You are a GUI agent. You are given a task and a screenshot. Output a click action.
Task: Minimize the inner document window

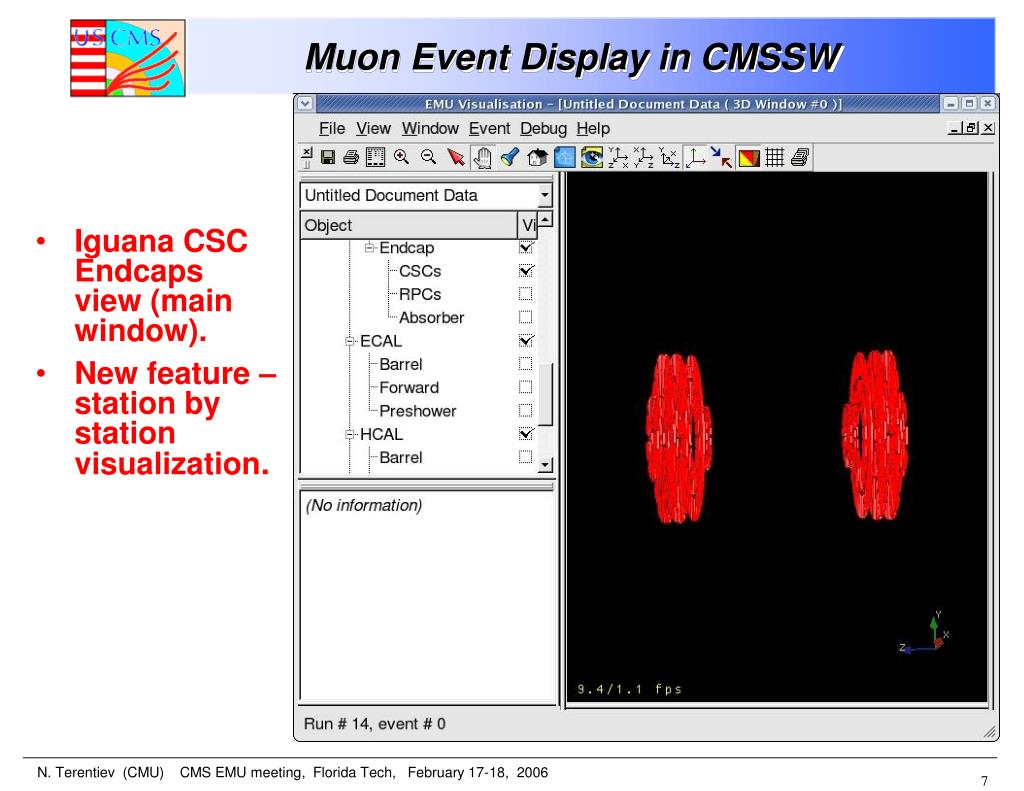[x=955, y=129]
